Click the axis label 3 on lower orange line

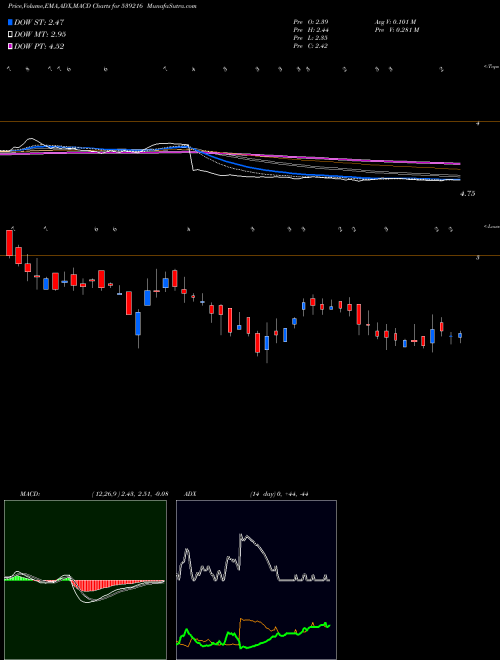[x=478, y=258]
